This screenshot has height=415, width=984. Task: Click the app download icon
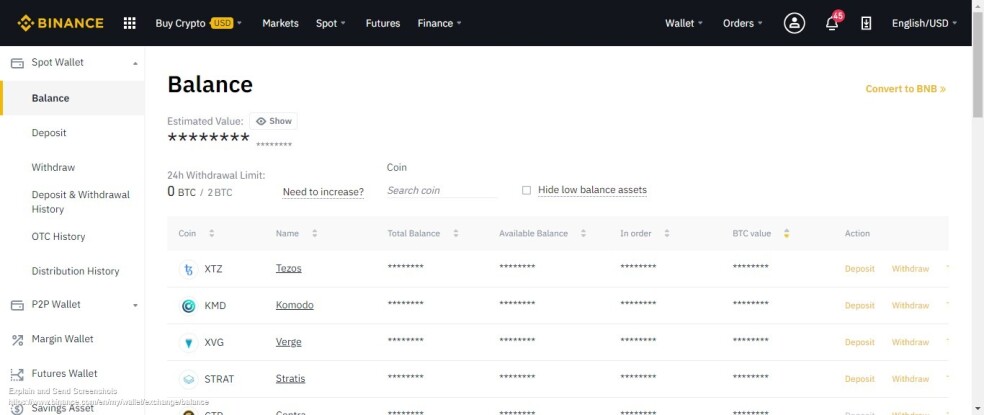866,23
